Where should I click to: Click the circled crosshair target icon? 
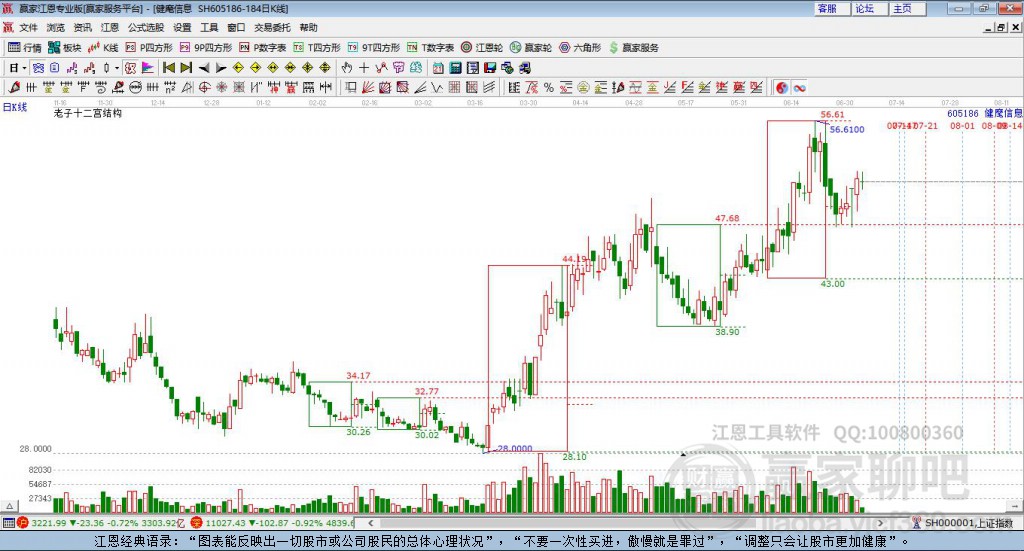click(204, 87)
